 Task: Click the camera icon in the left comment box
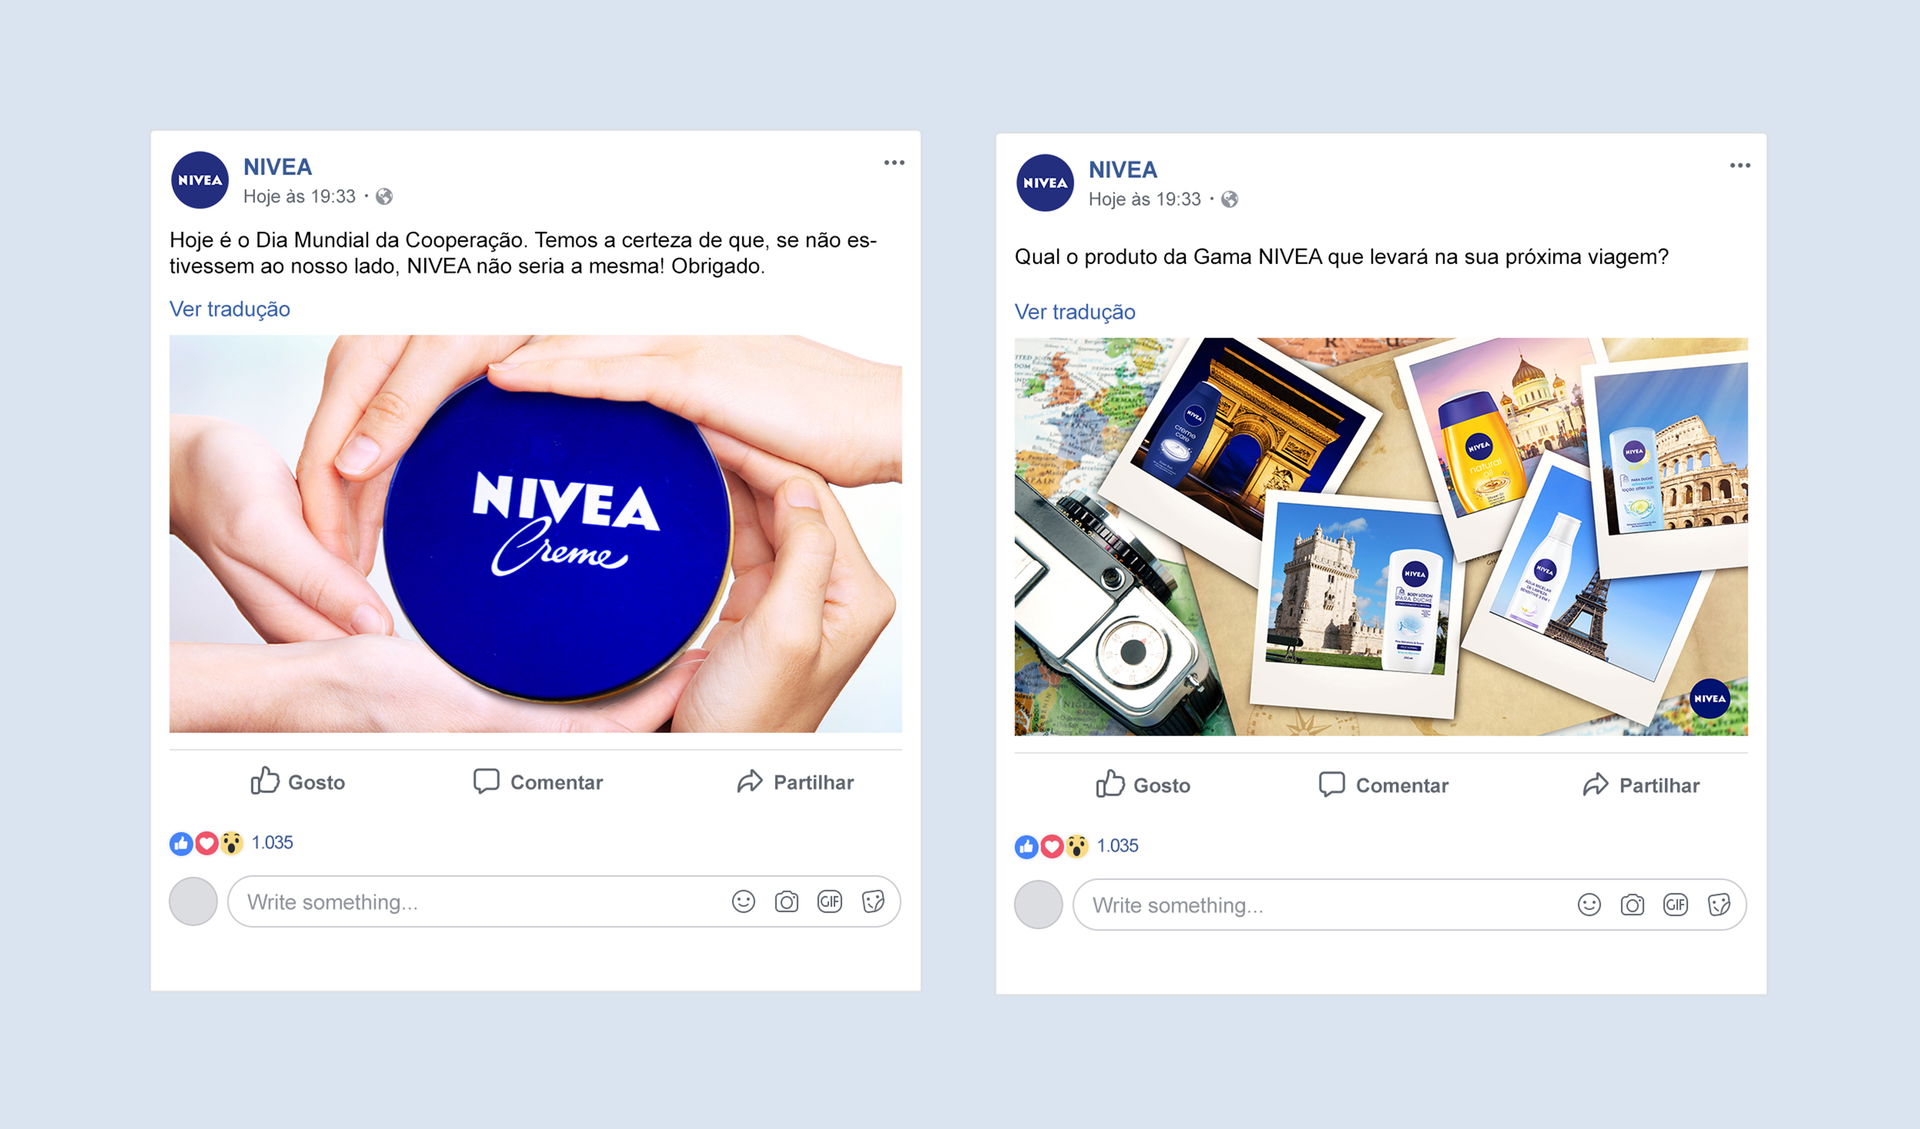pyautogui.click(x=787, y=902)
